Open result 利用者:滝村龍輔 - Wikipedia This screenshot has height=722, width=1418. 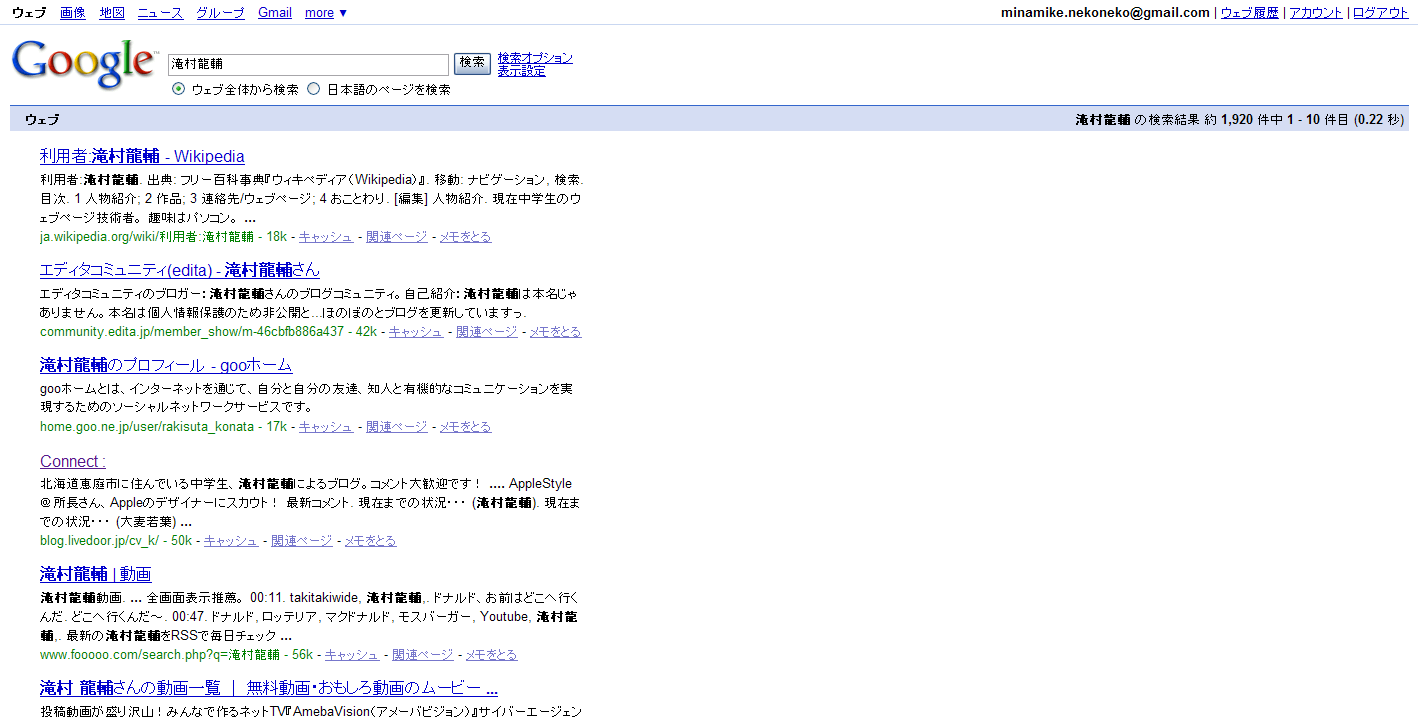[142, 156]
